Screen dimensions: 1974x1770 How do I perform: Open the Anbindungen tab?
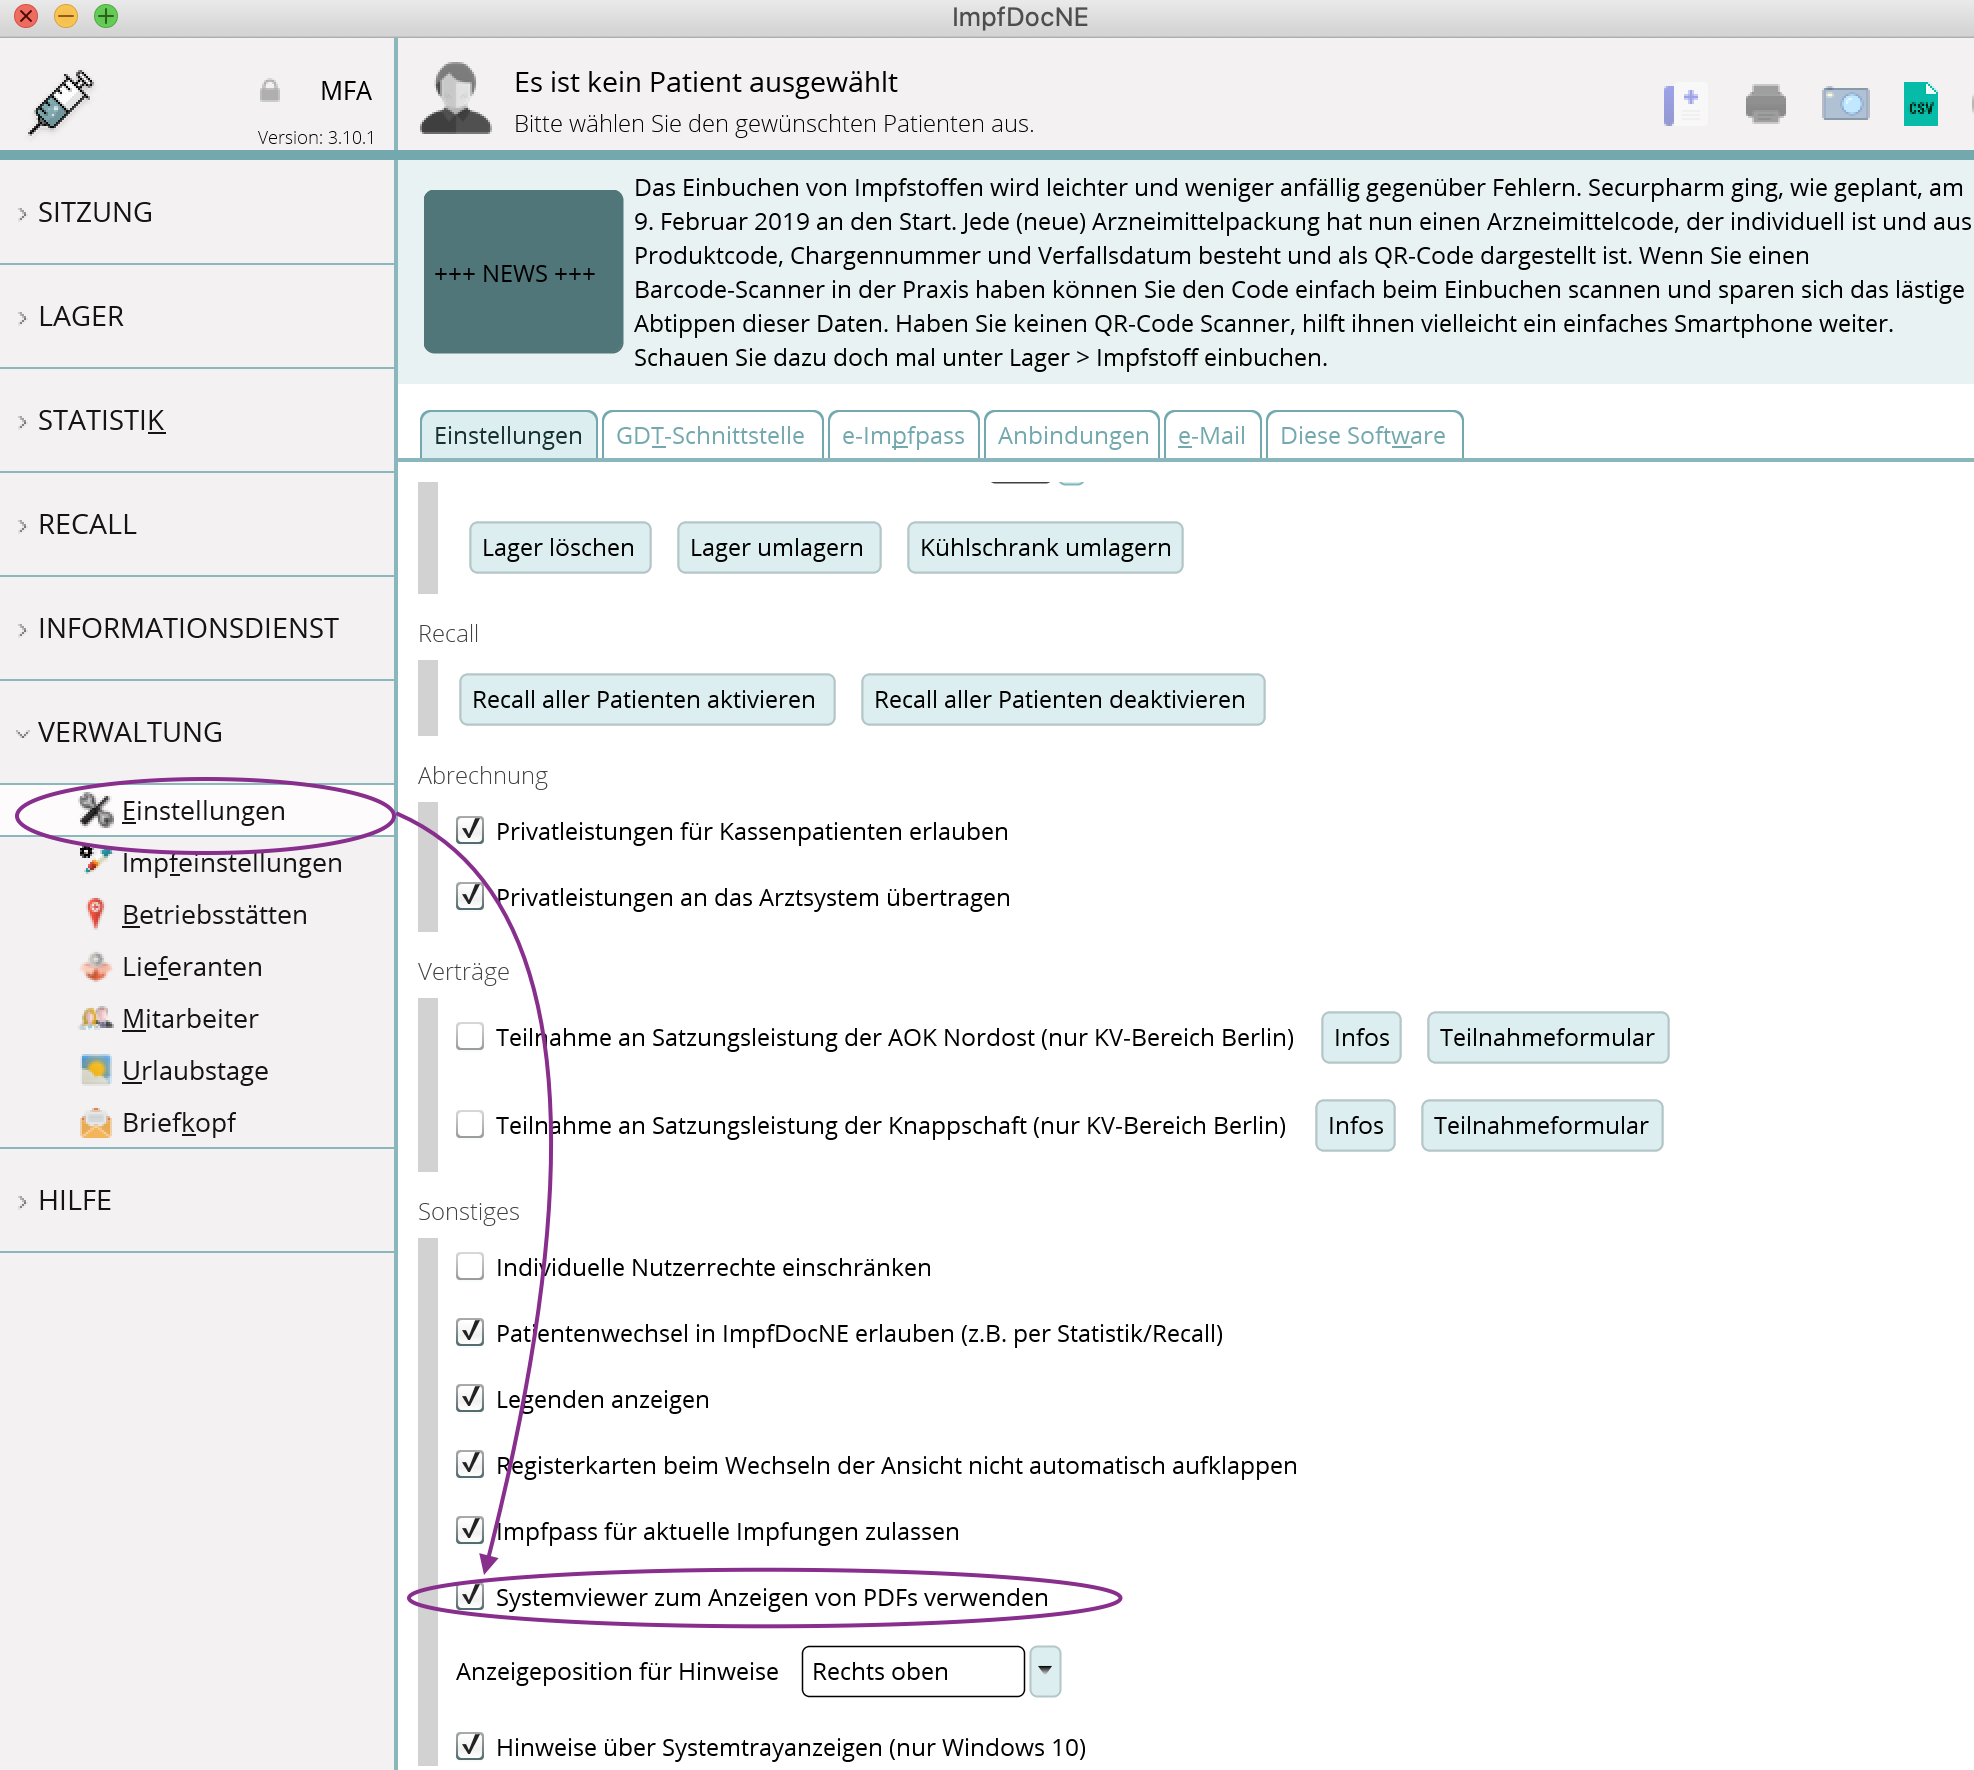pos(1073,435)
